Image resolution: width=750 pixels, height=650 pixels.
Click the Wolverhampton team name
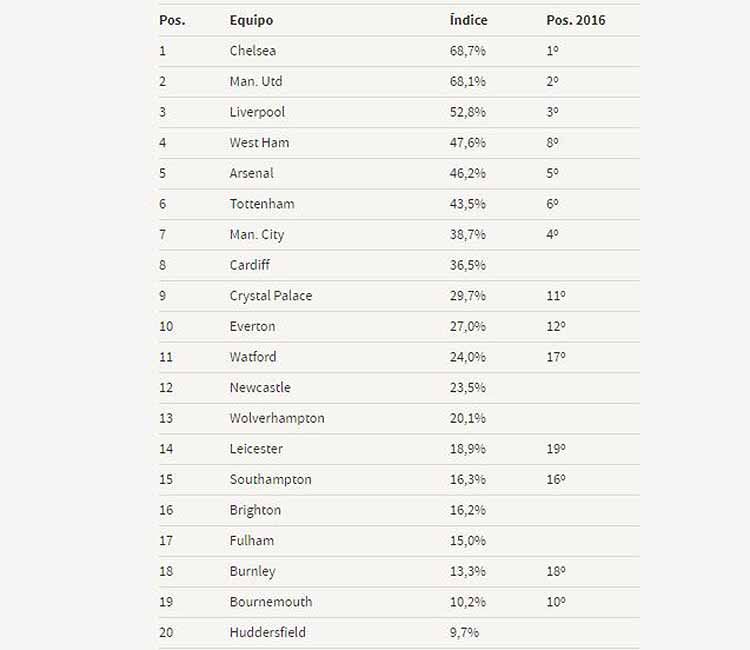coord(277,419)
